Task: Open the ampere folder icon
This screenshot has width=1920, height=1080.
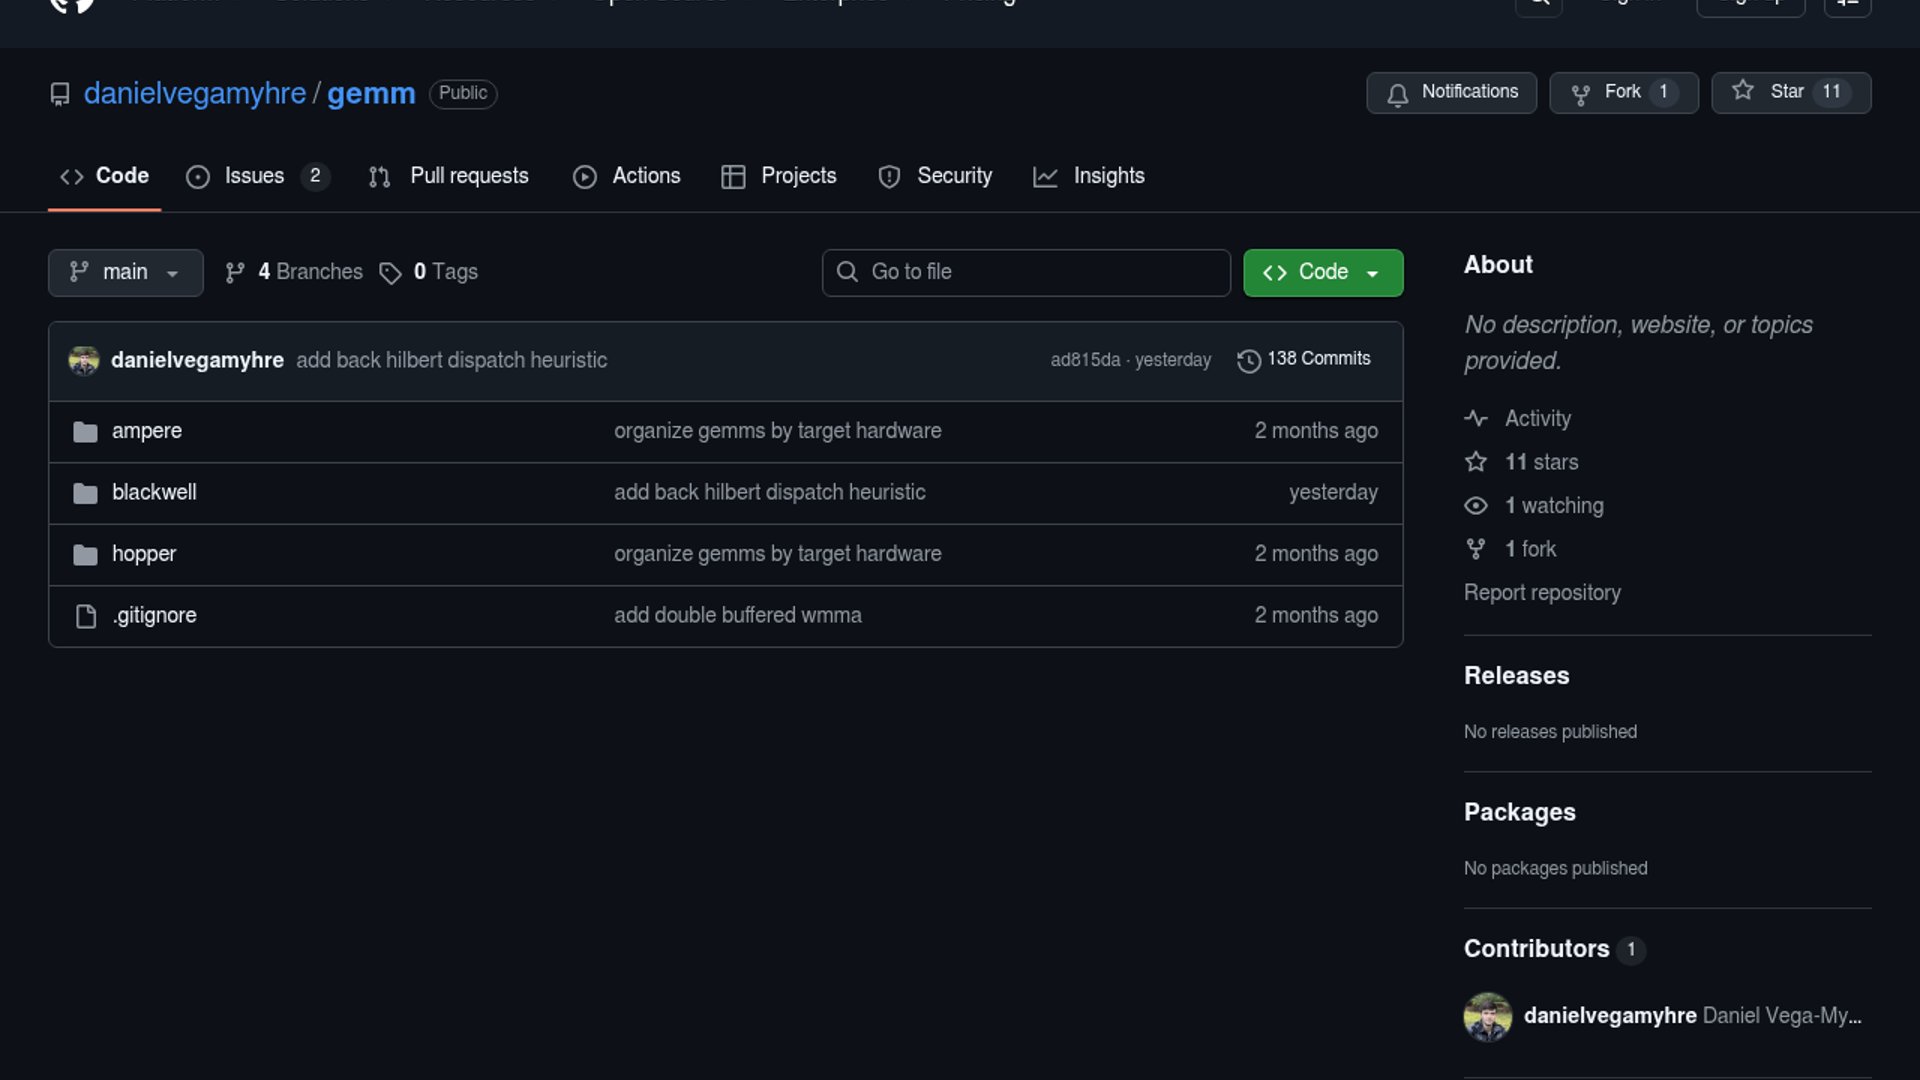Action: coord(85,431)
